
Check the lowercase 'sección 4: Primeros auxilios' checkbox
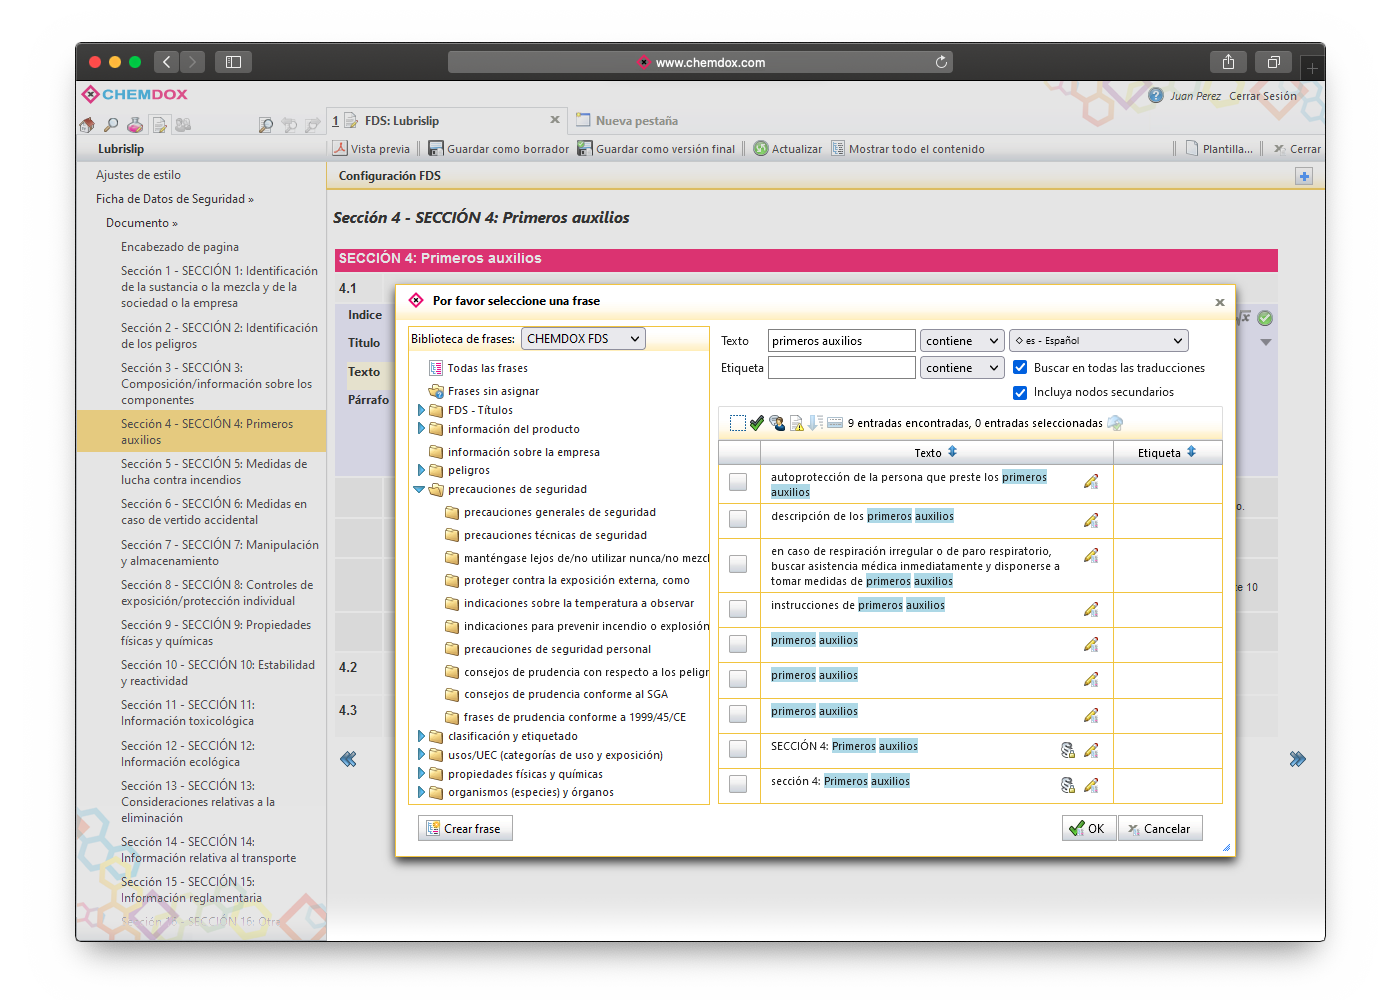point(738,784)
